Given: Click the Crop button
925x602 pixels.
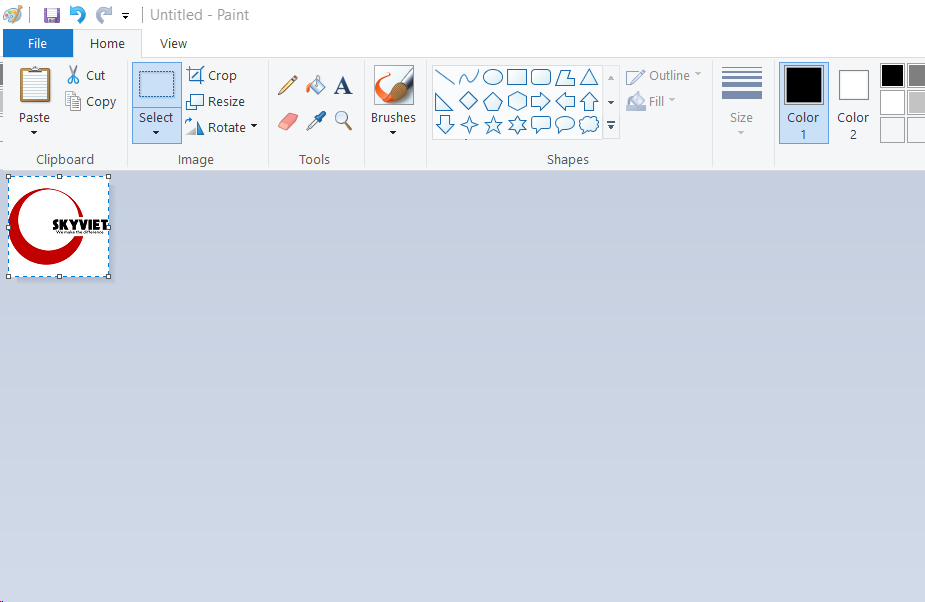Looking at the screenshot, I should pyautogui.click(x=212, y=75).
